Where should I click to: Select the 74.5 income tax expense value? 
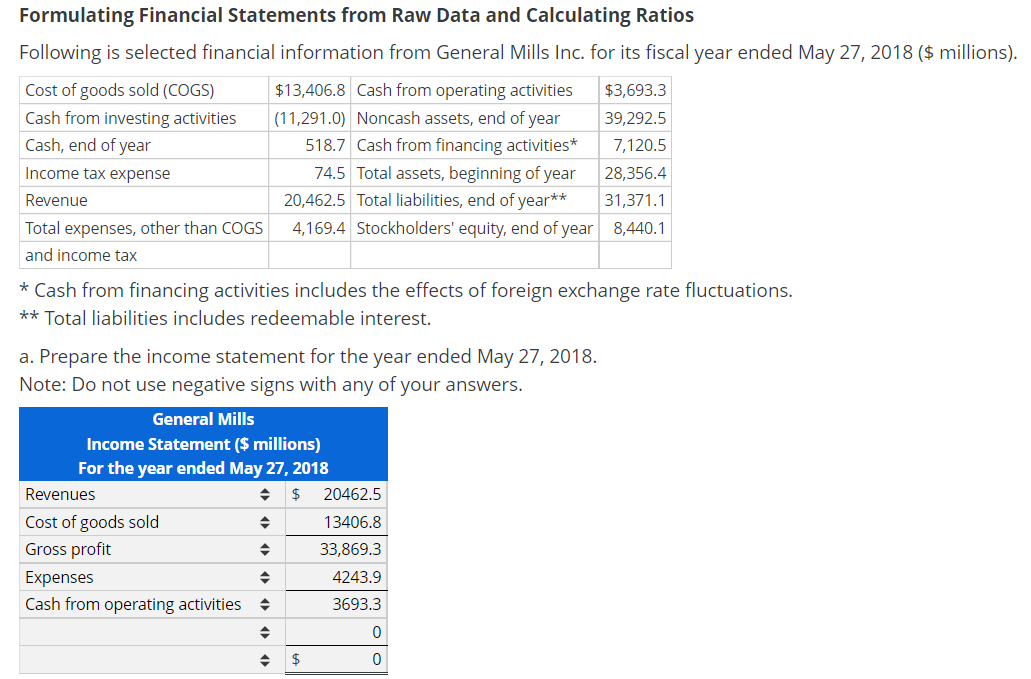pyautogui.click(x=310, y=173)
